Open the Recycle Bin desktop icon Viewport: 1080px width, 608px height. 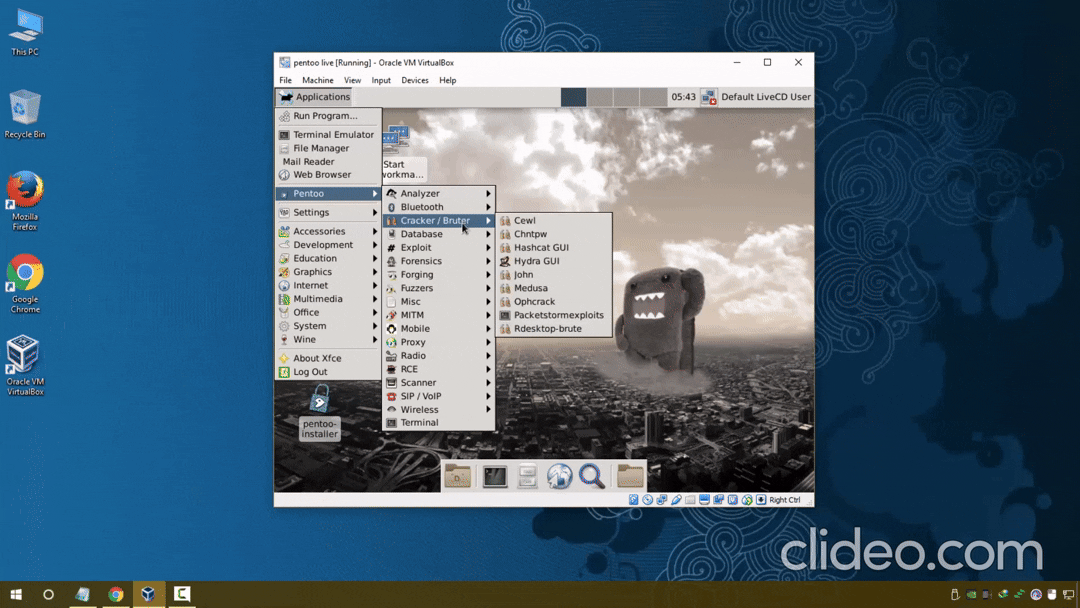coord(25,115)
